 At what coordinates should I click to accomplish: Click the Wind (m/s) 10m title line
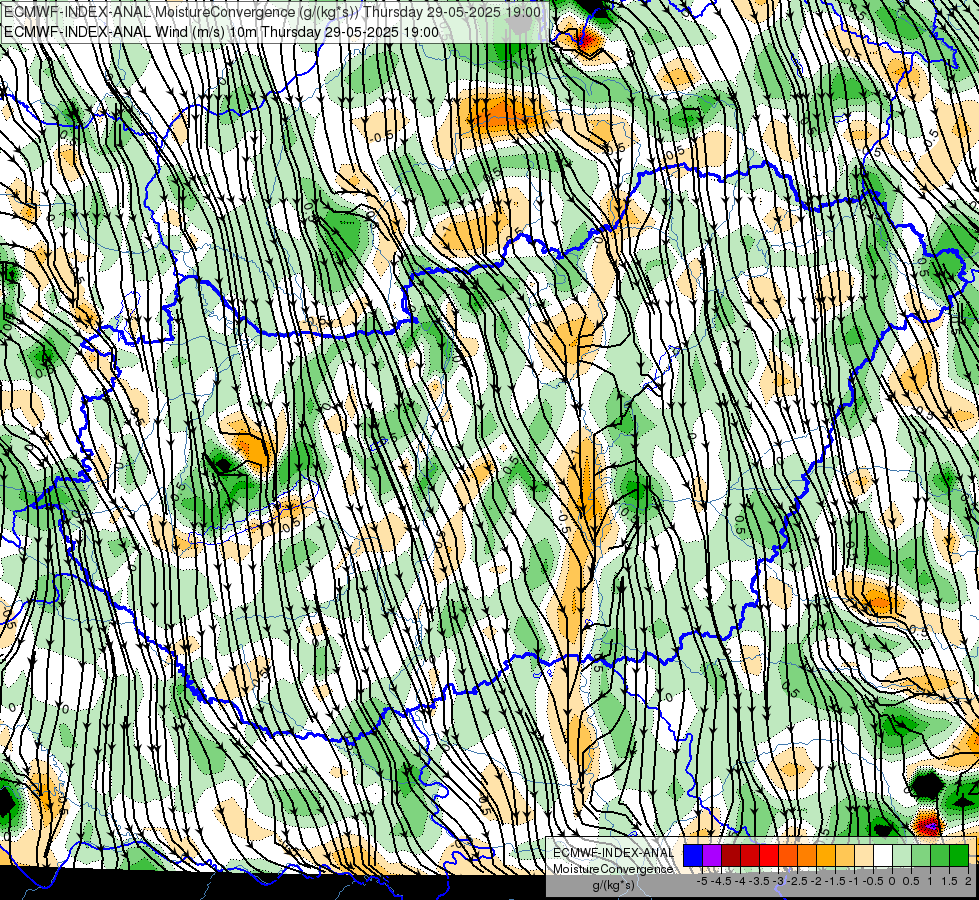point(222,32)
